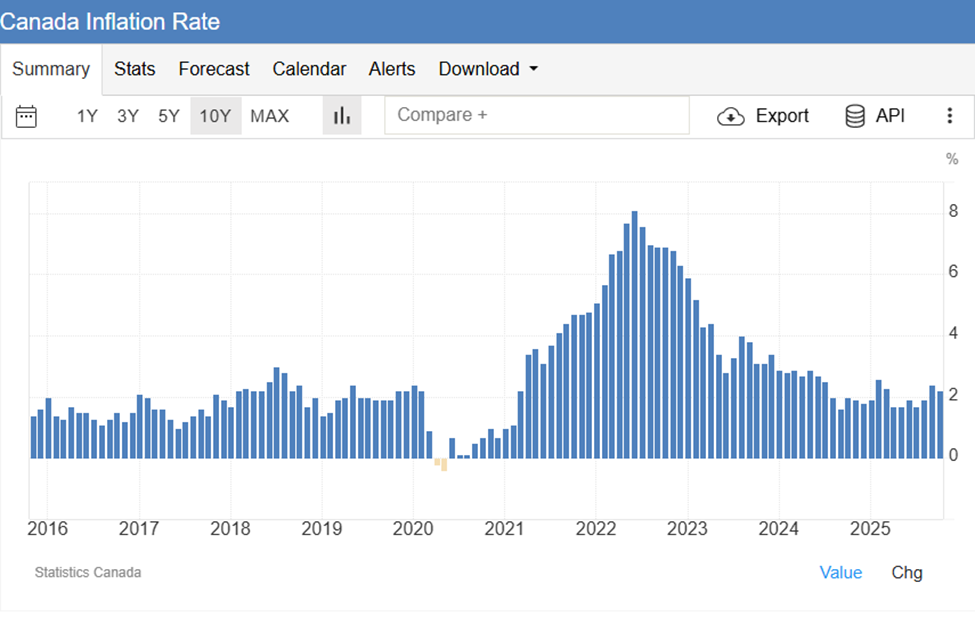Expand the Download dropdown menu
The height and width of the screenshot is (624, 975).
point(488,69)
